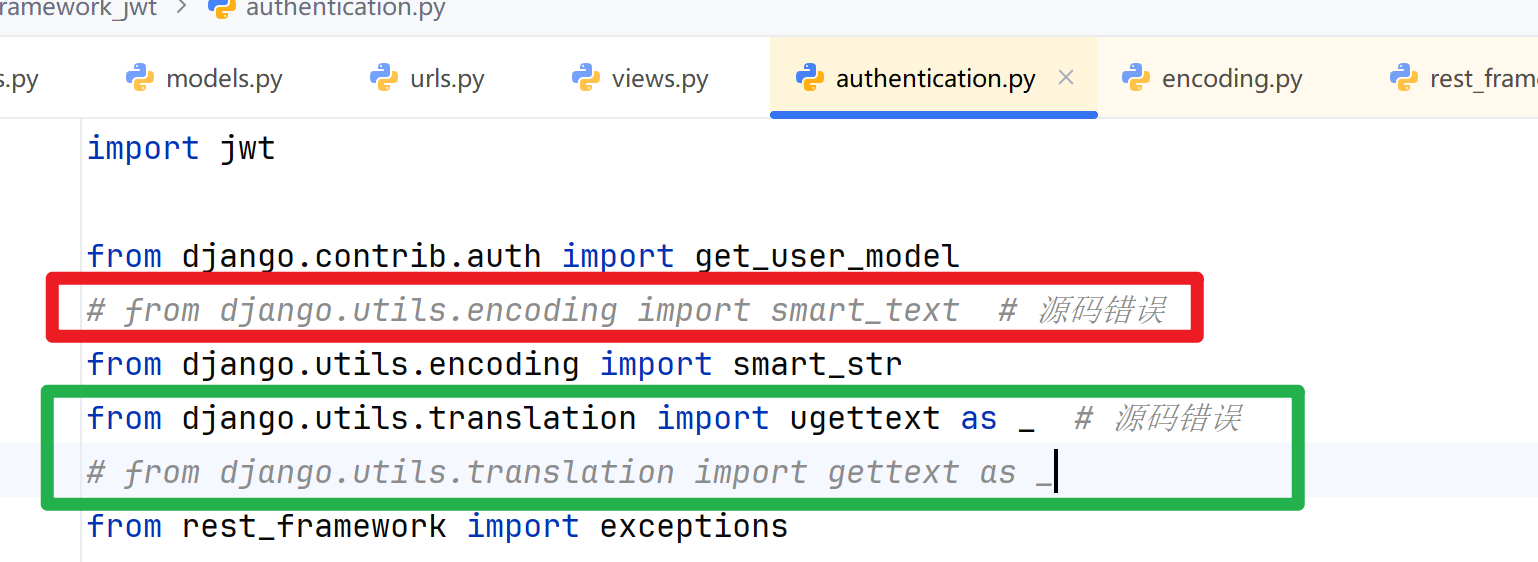1538x562 pixels.
Task: Click the Python icon on encoding.py tab
Action: (x=1136, y=78)
